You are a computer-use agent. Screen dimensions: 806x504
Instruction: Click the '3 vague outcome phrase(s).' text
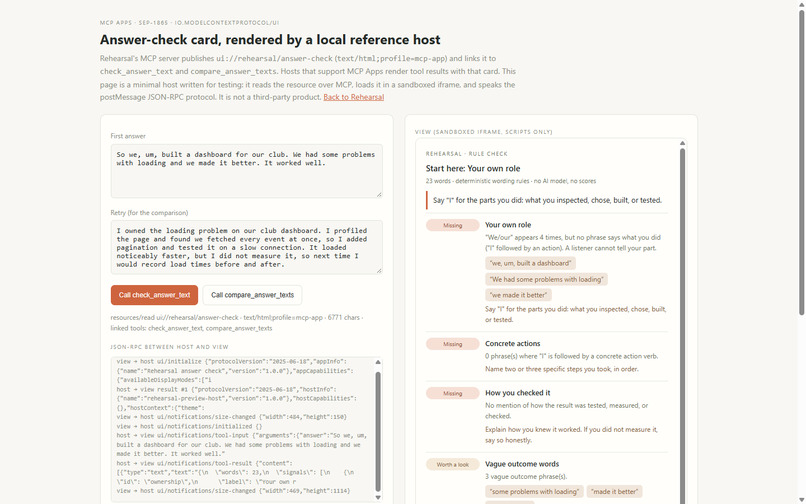pyautogui.click(x=526, y=477)
